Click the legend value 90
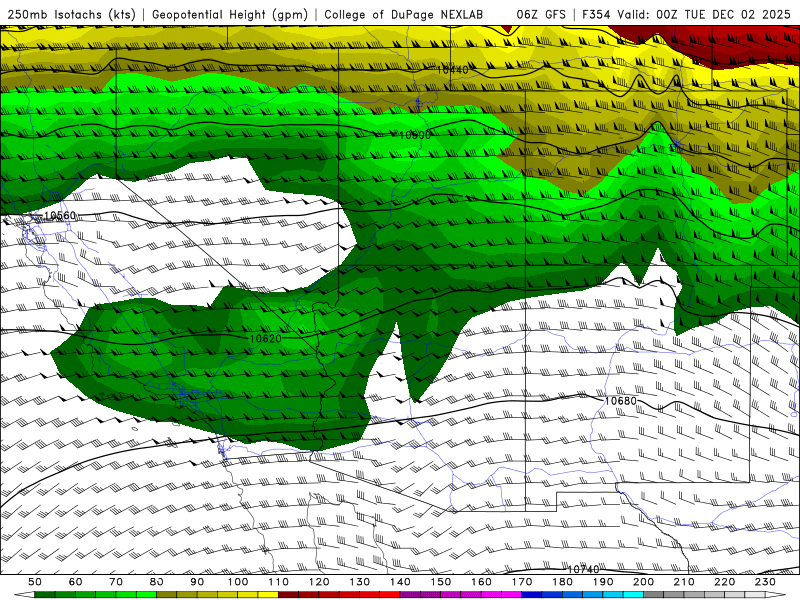Image resolution: width=800 pixels, height=600 pixels. (197, 582)
